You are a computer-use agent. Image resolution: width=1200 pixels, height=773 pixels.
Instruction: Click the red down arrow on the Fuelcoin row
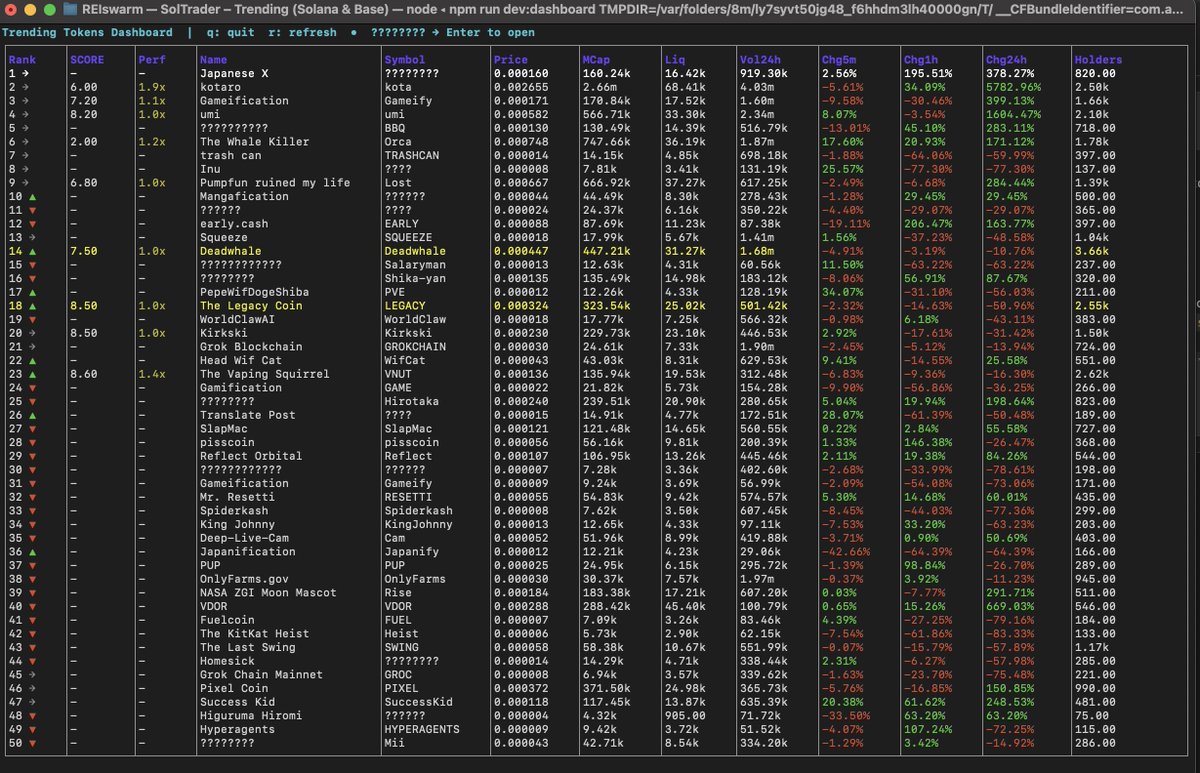click(x=33, y=620)
